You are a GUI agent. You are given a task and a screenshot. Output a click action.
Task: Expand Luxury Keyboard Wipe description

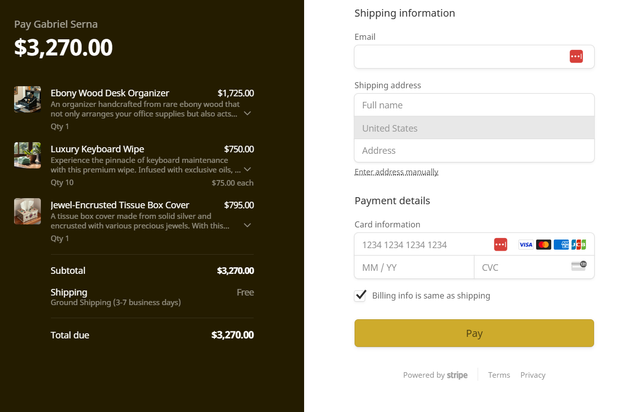(248, 169)
